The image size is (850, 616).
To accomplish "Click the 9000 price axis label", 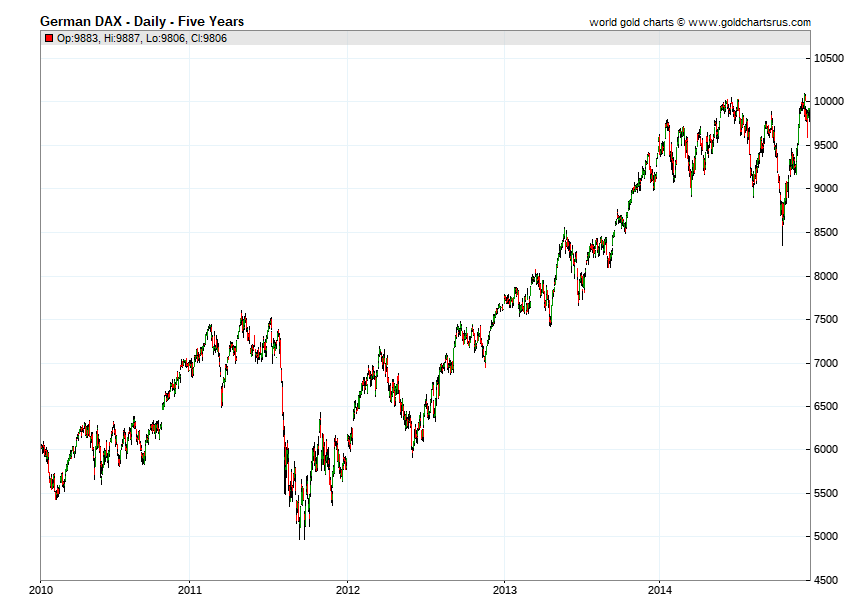I will pyautogui.click(x=826, y=188).
